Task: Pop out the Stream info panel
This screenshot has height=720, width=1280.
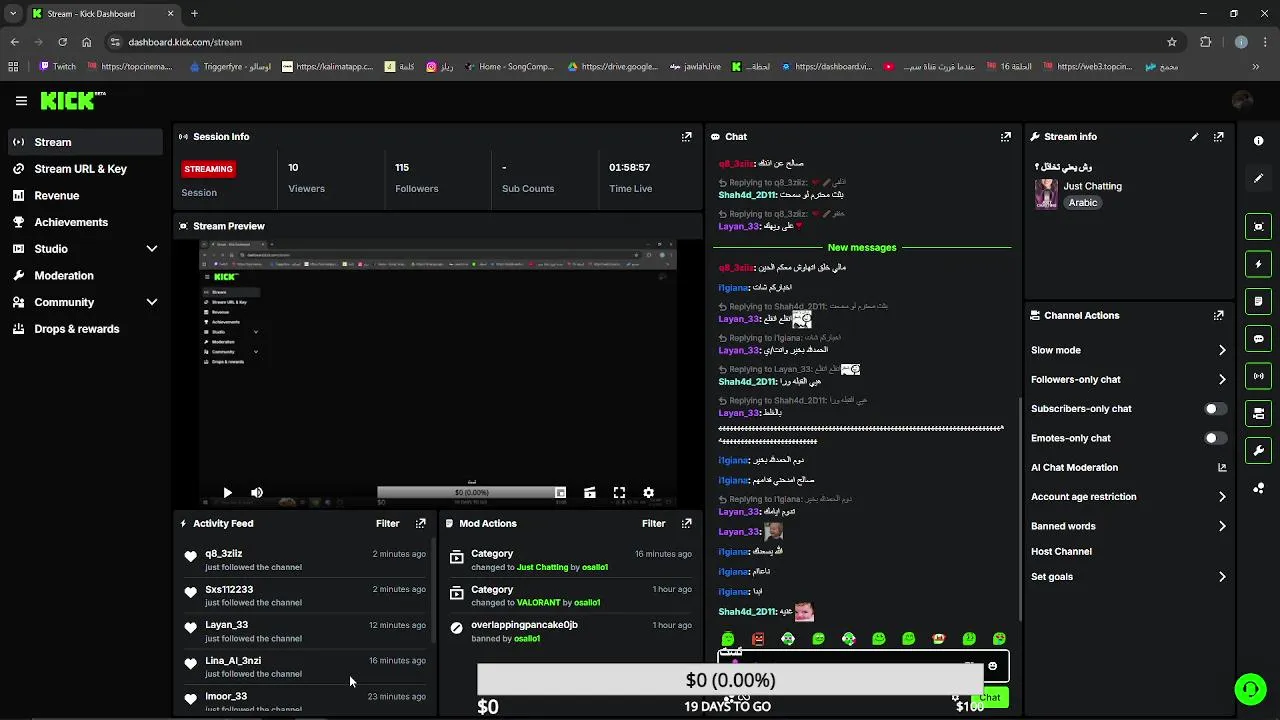Action: (x=1219, y=137)
